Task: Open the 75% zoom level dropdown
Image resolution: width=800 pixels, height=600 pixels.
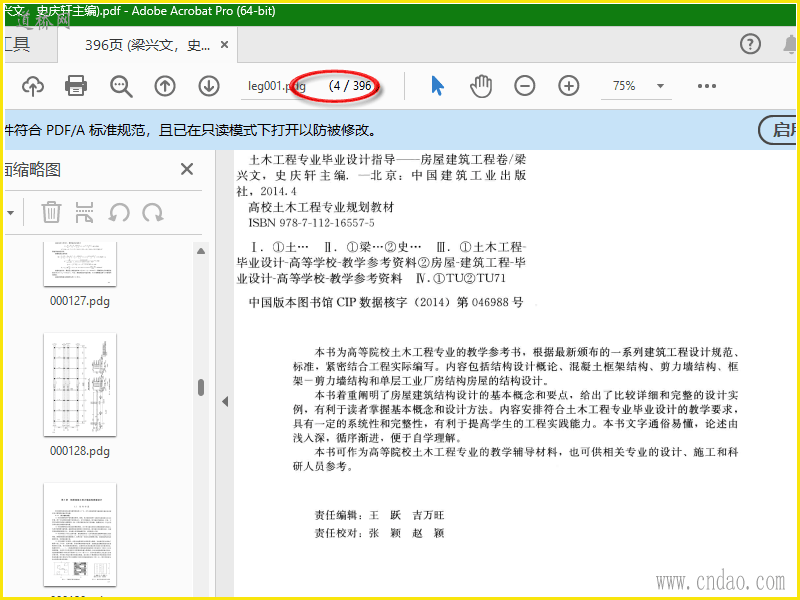Action: (660, 86)
